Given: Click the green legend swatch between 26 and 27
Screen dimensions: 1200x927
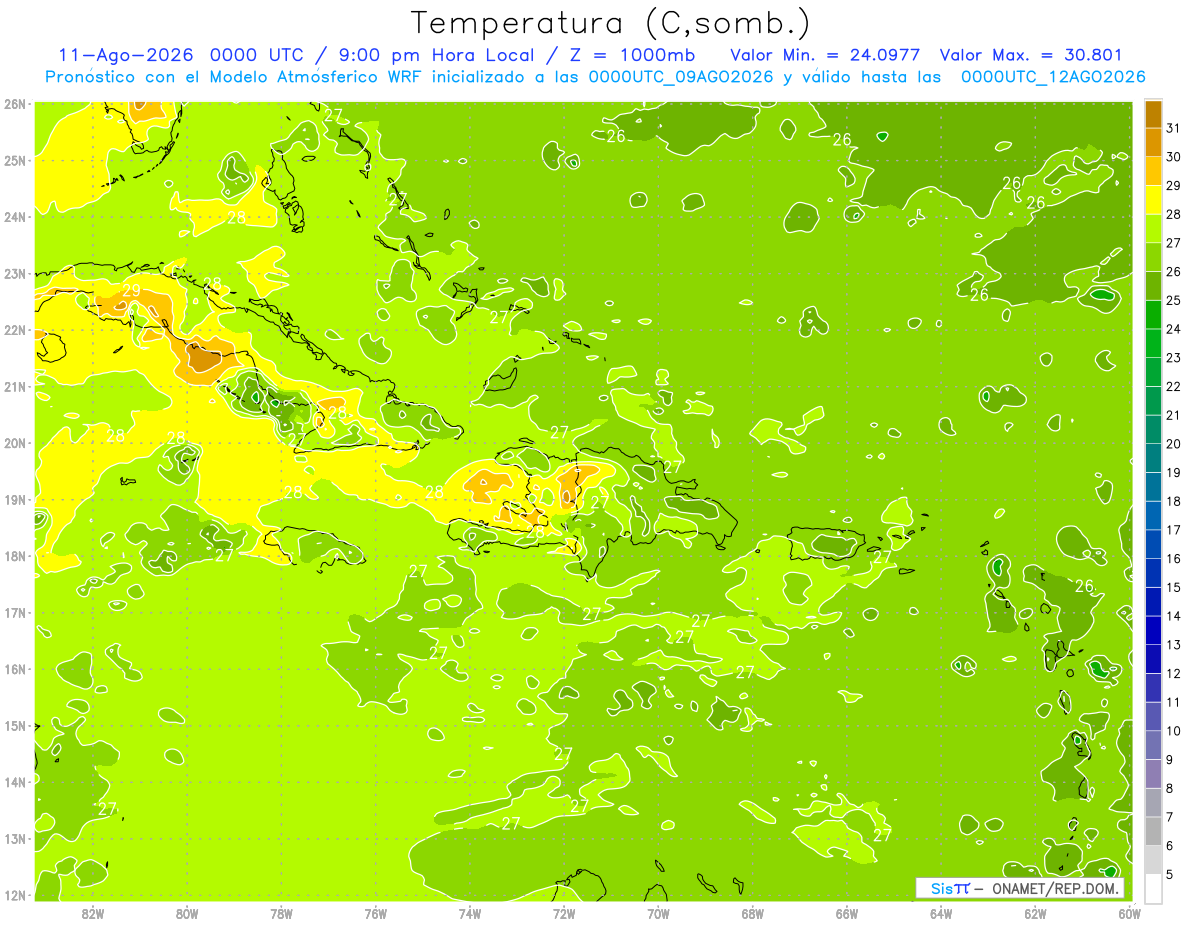Looking at the screenshot, I should coord(1153,257).
